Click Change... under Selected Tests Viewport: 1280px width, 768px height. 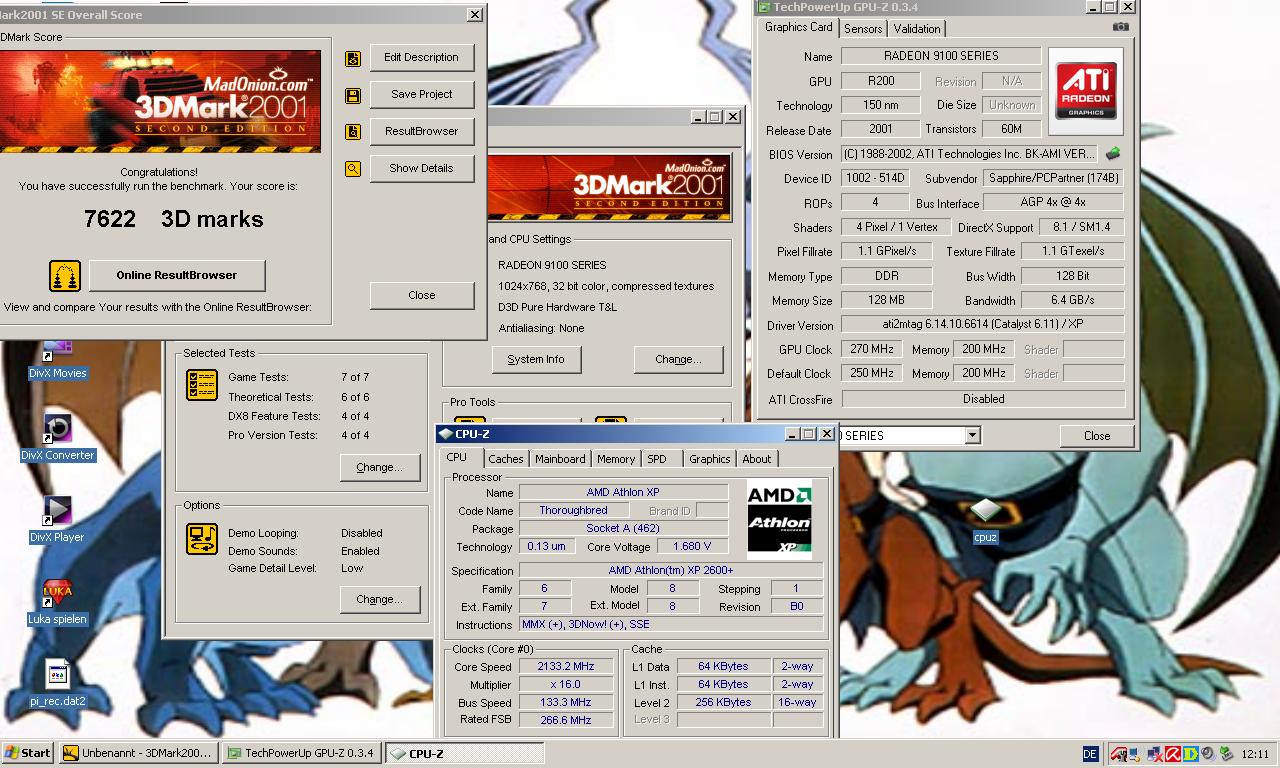[379, 467]
